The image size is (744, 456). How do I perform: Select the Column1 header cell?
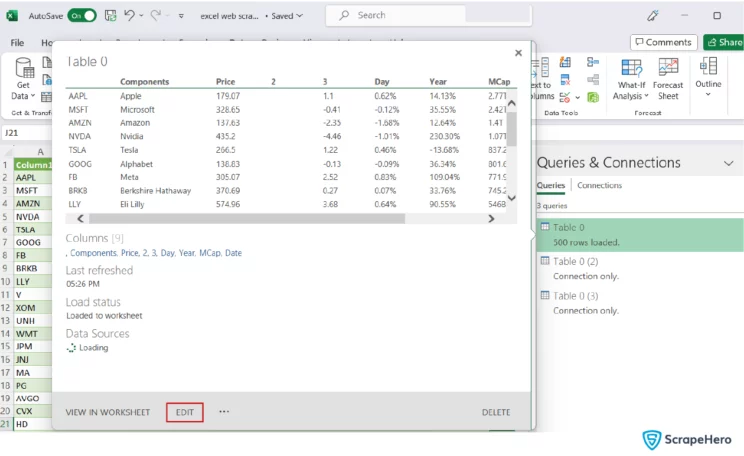32,165
